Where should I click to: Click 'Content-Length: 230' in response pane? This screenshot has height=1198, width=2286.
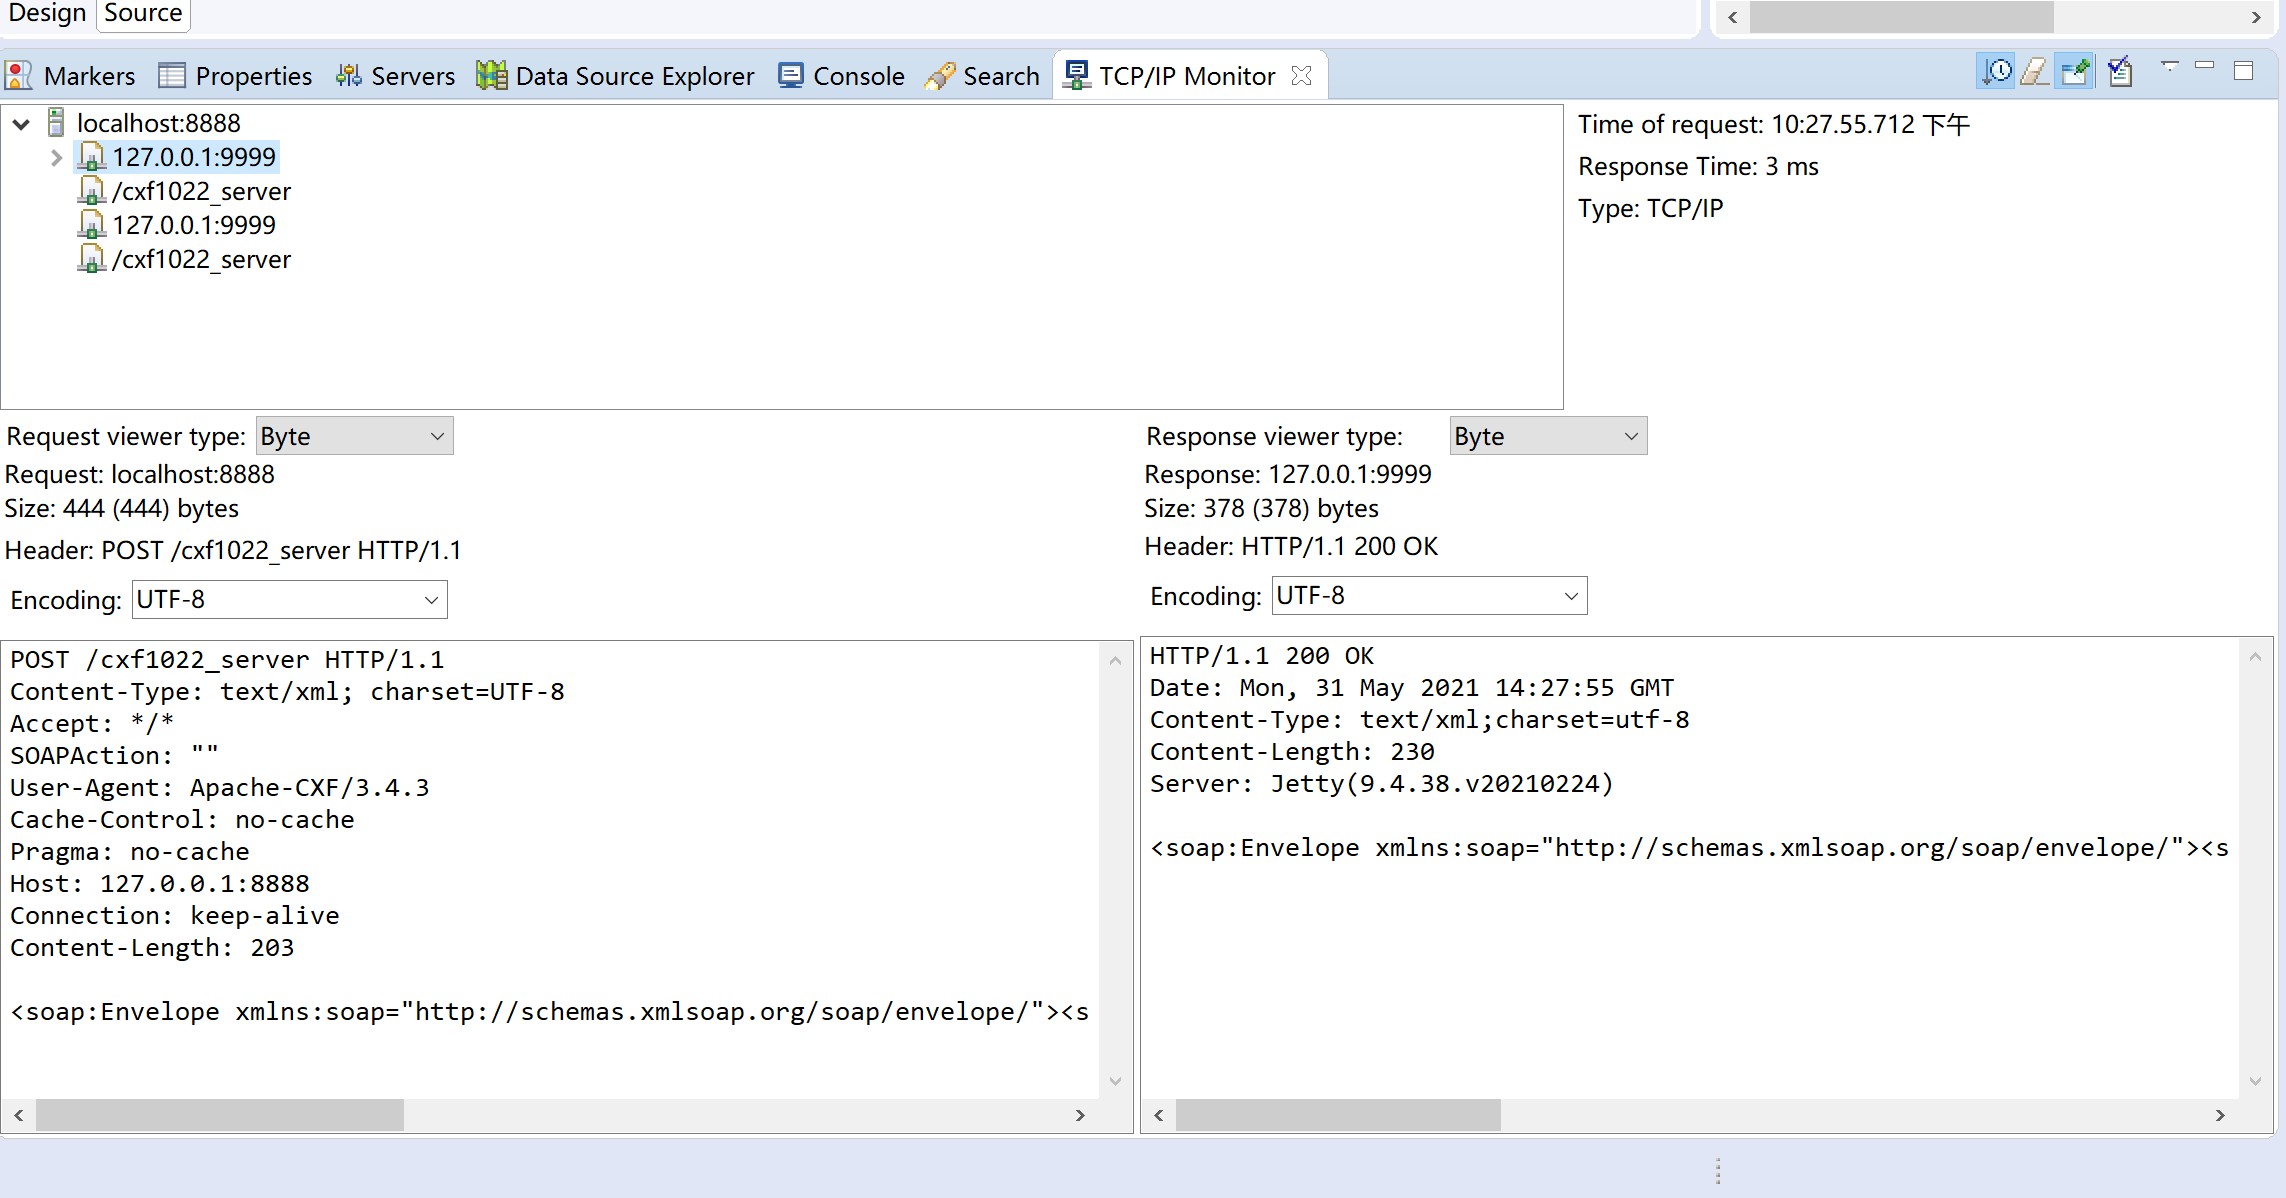click(1292, 752)
